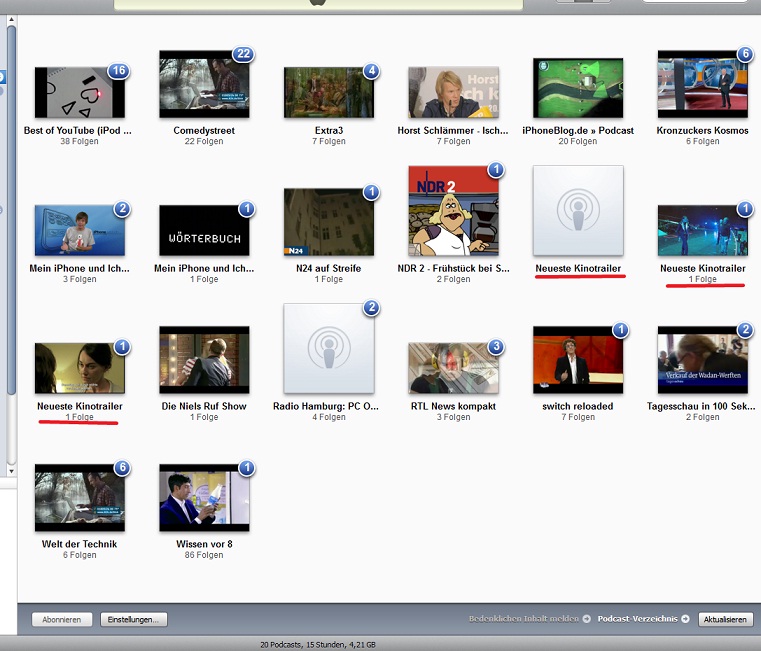The image size is (761, 651).
Task: Select the Radio Hamburg placeholder artwork
Action: click(x=329, y=348)
